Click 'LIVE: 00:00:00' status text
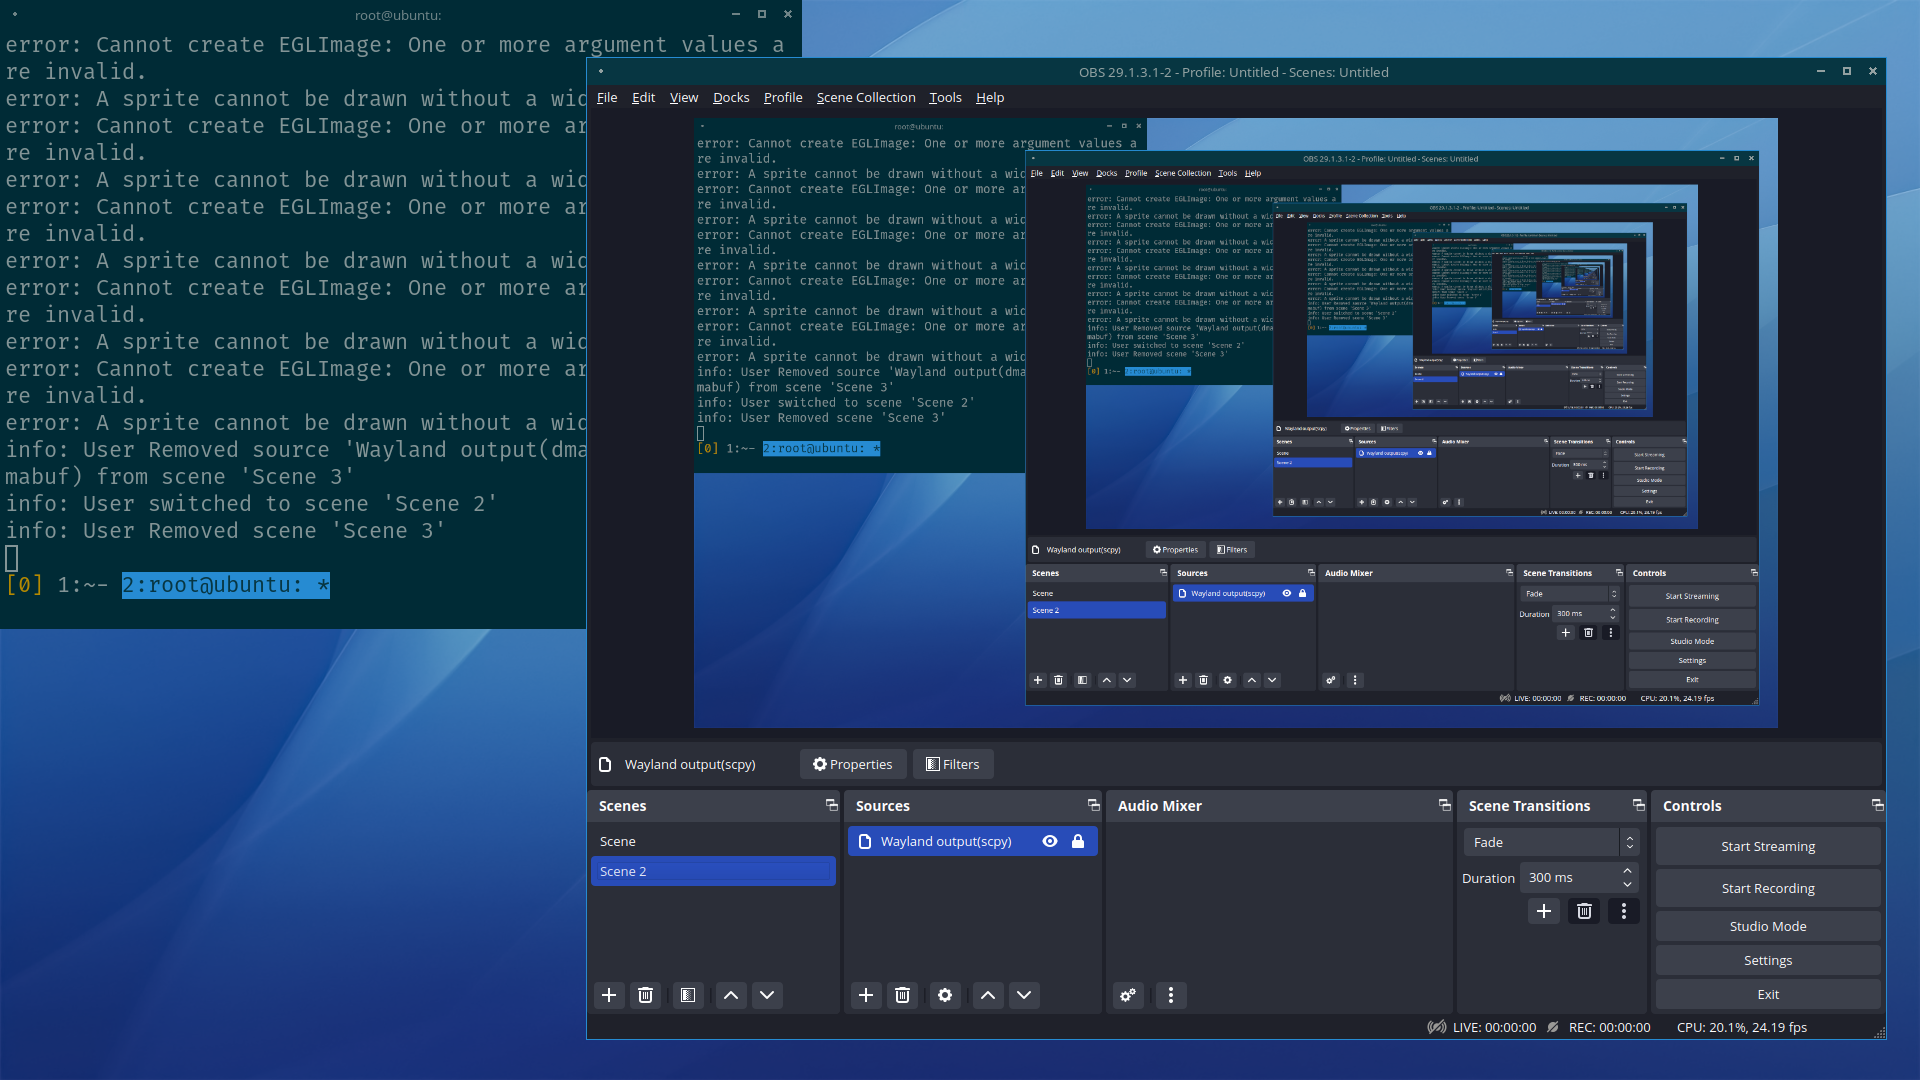This screenshot has height=1080, width=1920. 1494,1027
